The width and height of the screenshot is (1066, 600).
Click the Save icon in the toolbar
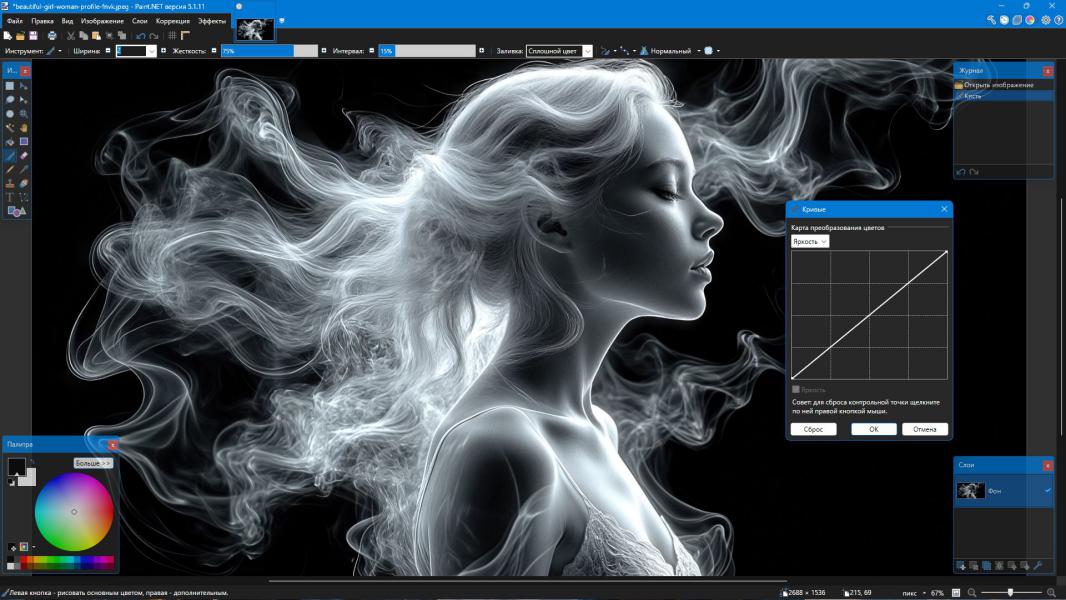(x=33, y=36)
